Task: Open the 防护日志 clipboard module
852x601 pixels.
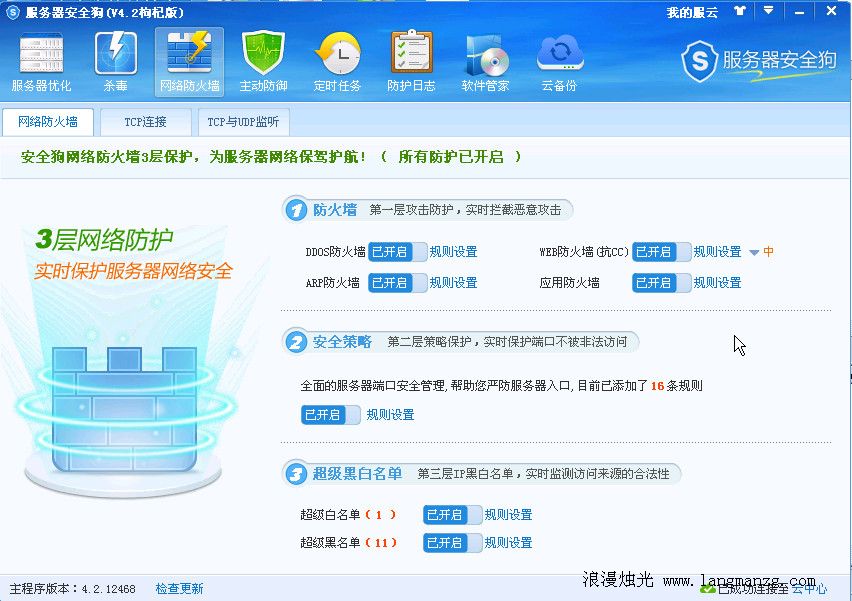Action: click(411, 62)
